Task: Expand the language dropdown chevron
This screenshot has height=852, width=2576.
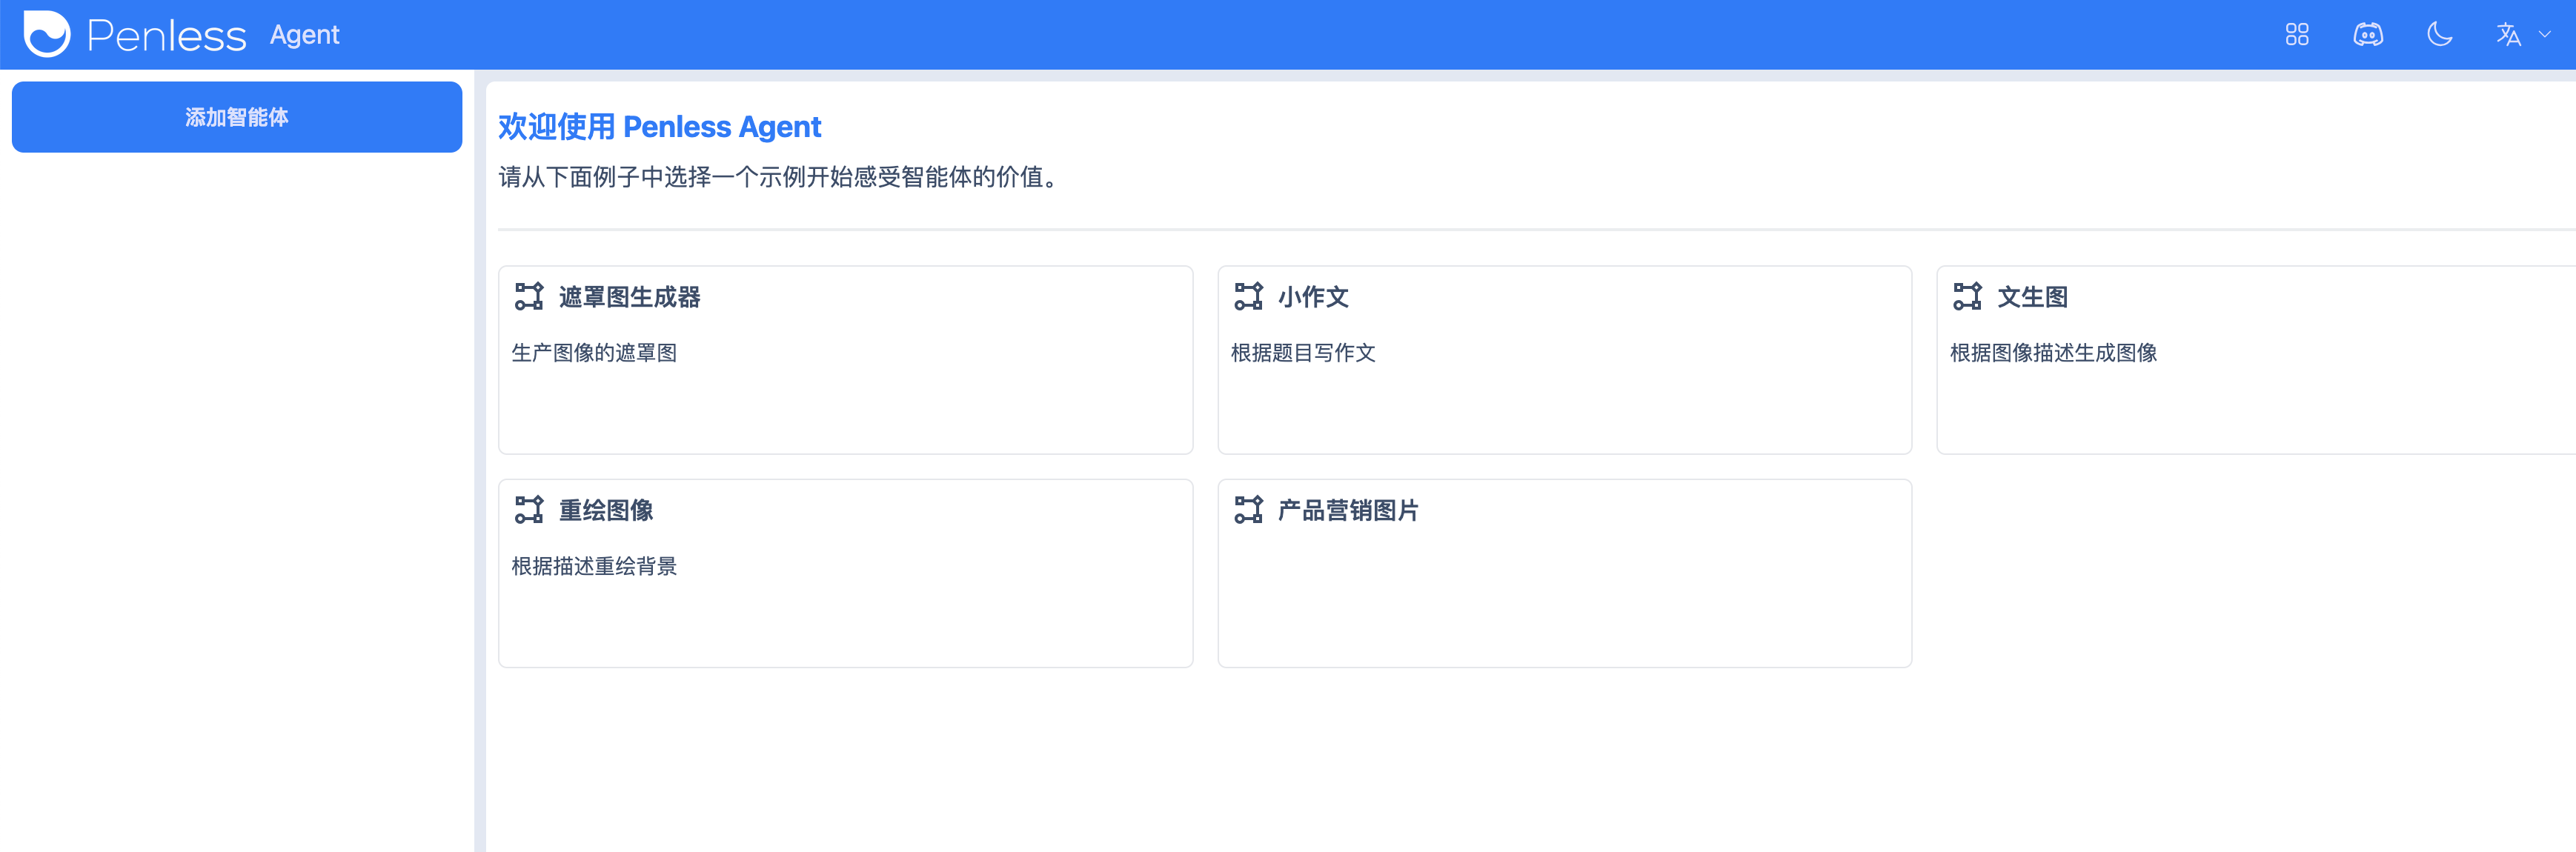Action: (x=2545, y=35)
